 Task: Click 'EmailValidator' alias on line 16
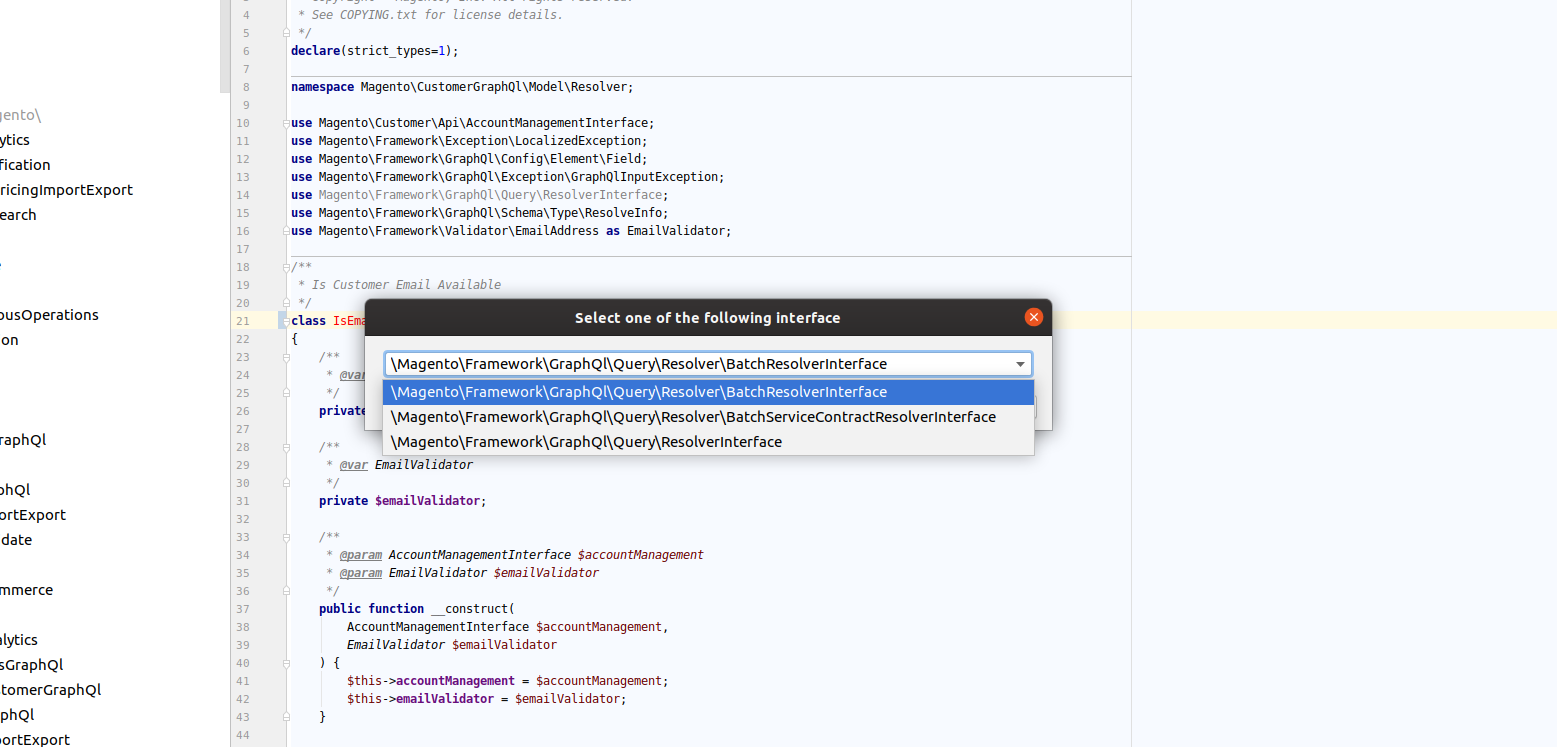675,231
